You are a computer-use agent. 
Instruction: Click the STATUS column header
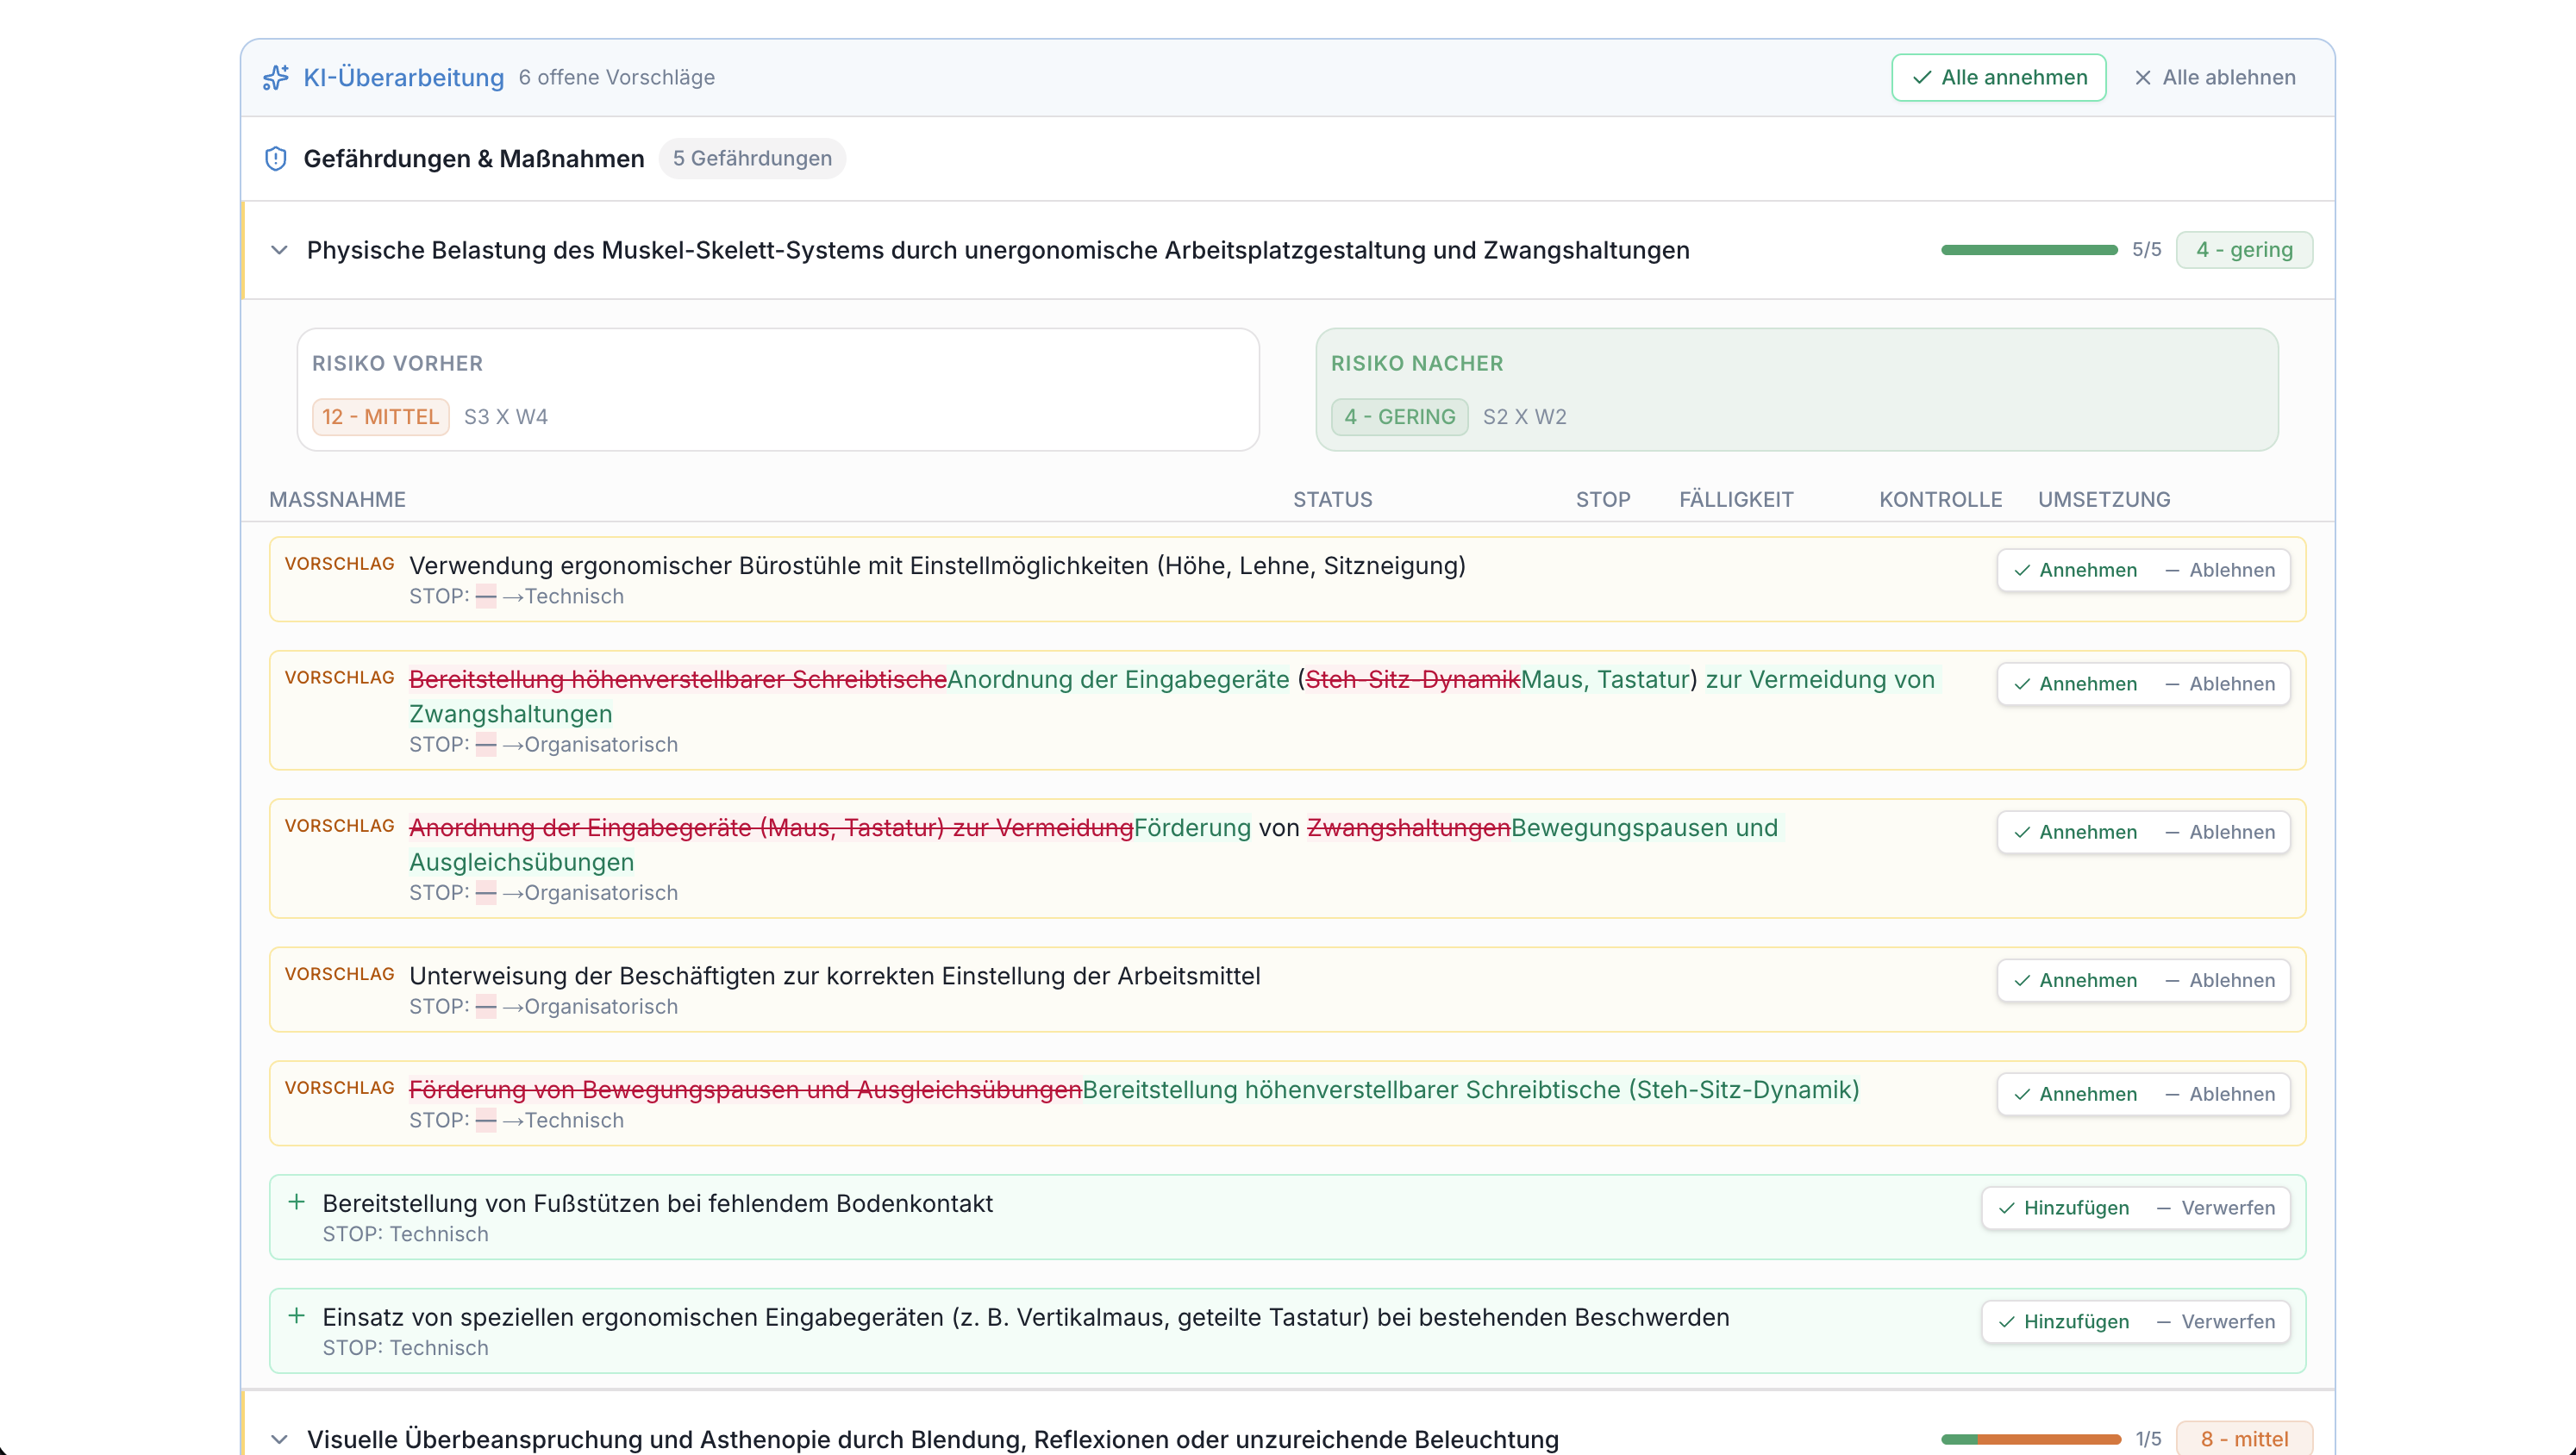(1332, 499)
